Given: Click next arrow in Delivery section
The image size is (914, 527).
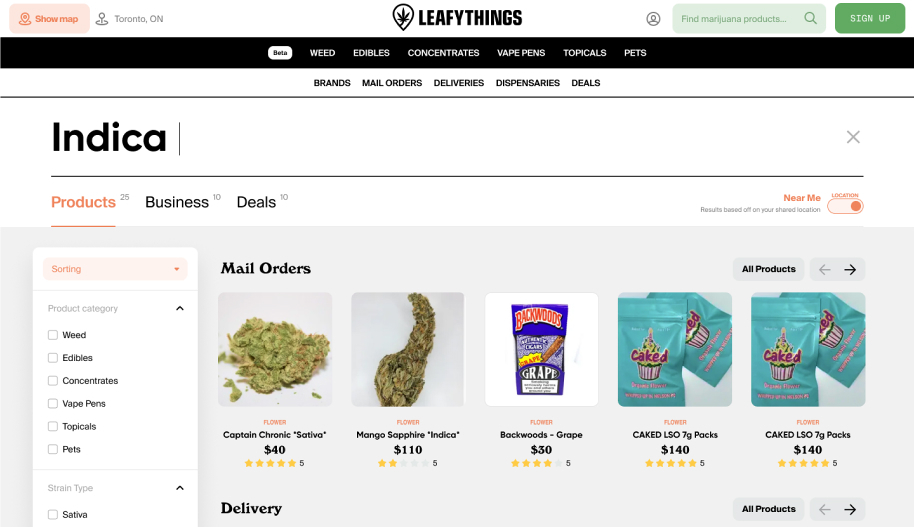Looking at the screenshot, I should (x=850, y=510).
